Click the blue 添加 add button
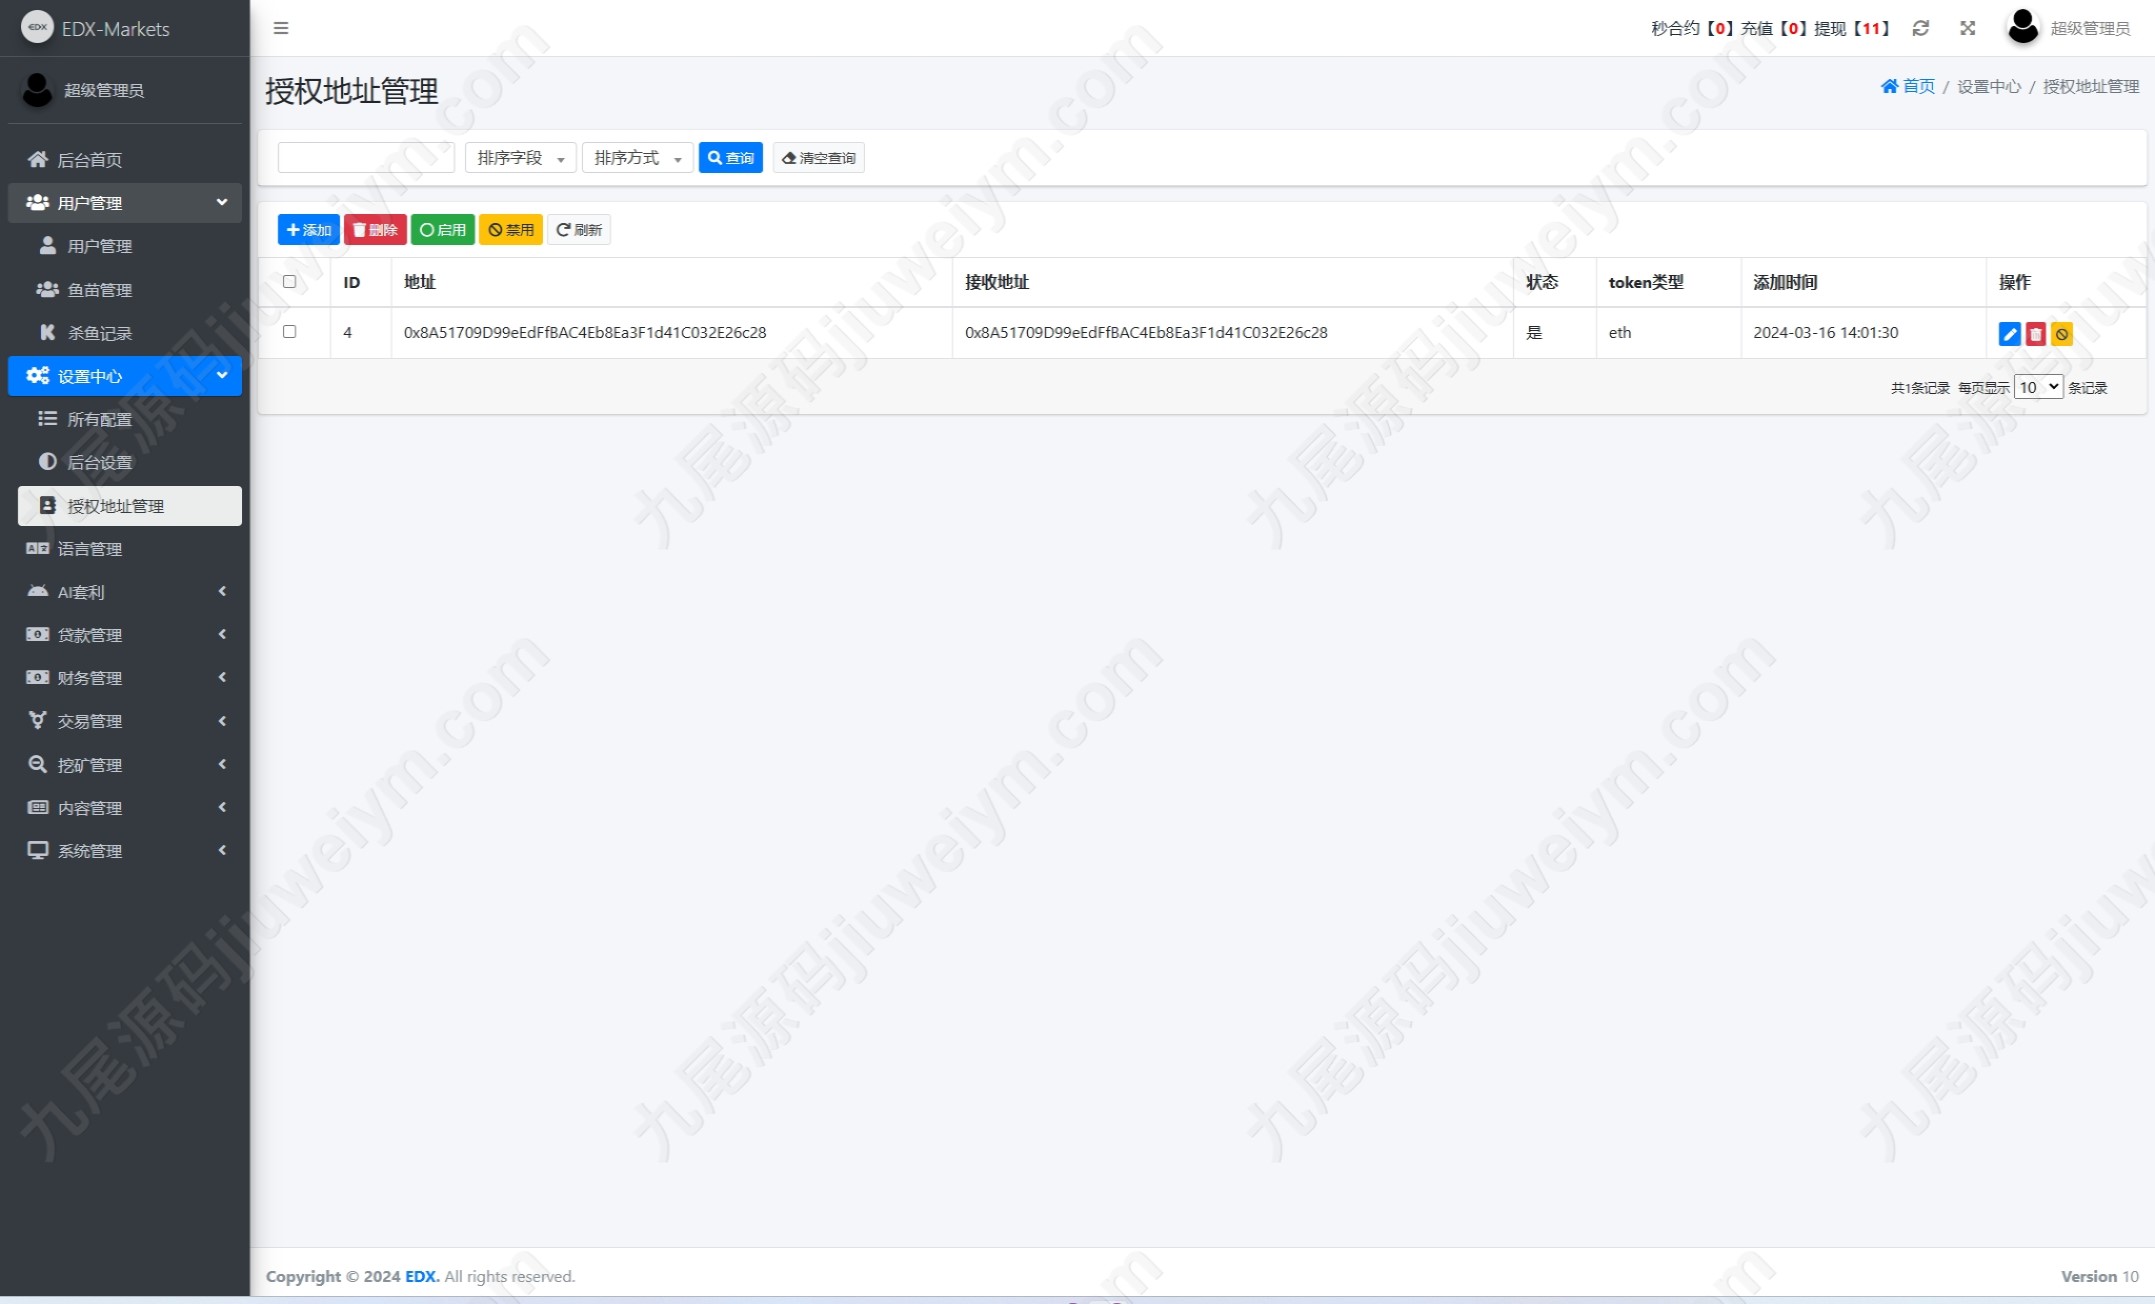The width and height of the screenshot is (2155, 1304). pos(308,230)
